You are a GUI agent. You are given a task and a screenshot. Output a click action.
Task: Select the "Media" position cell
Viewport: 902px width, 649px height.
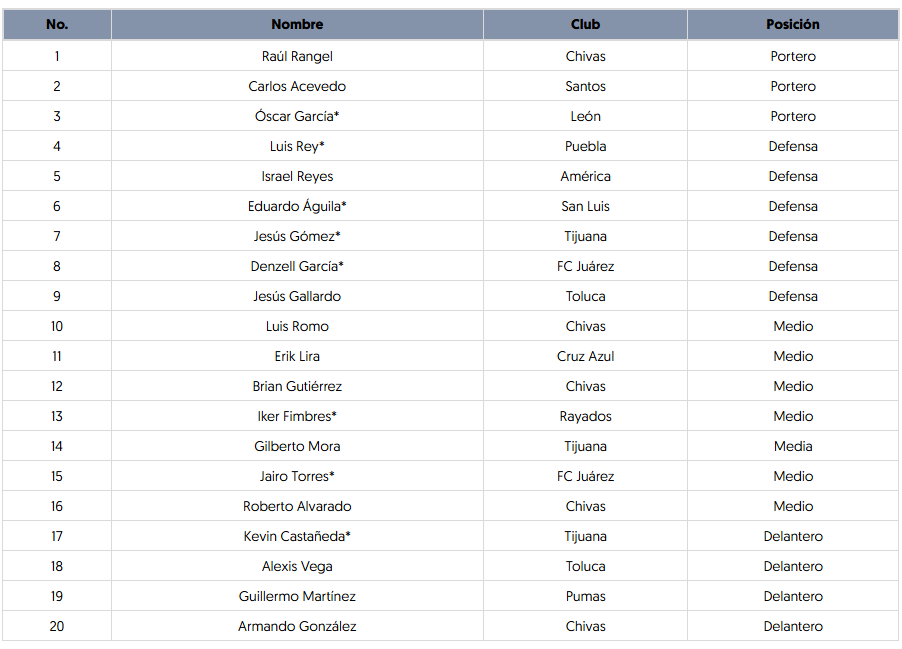tap(793, 446)
